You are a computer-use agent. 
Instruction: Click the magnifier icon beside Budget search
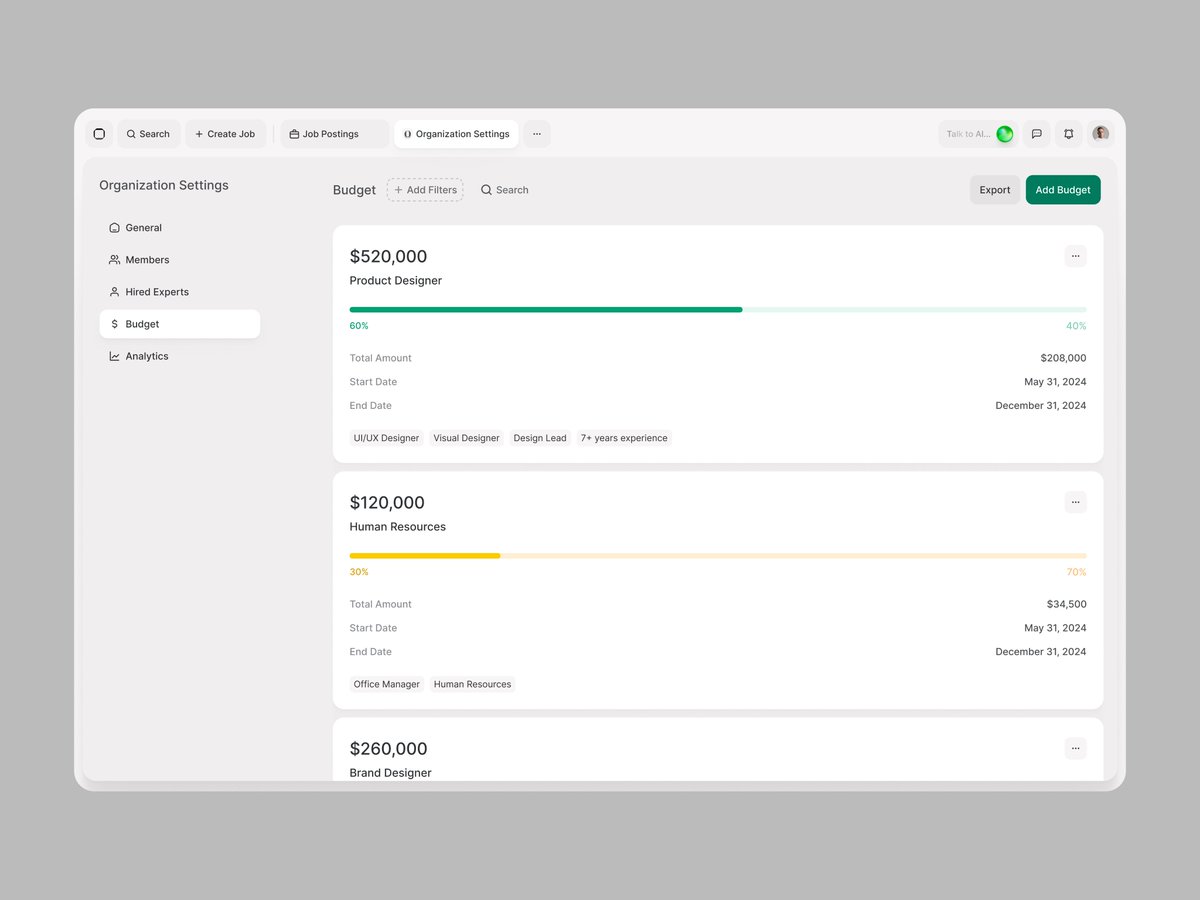[x=486, y=190]
